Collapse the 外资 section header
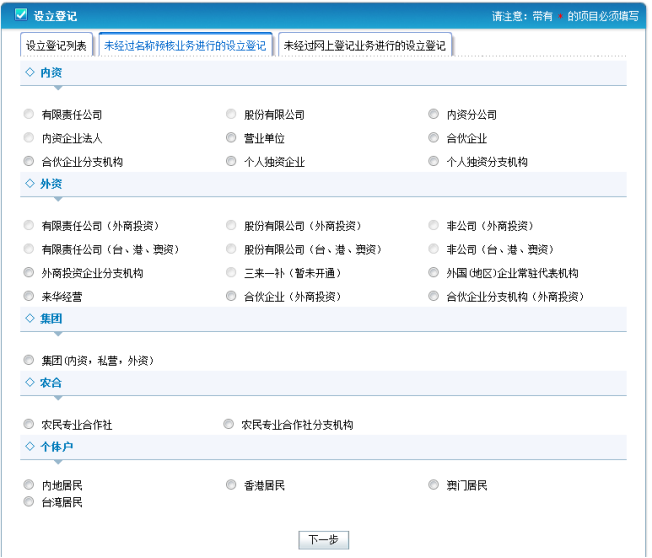 coord(323,184)
